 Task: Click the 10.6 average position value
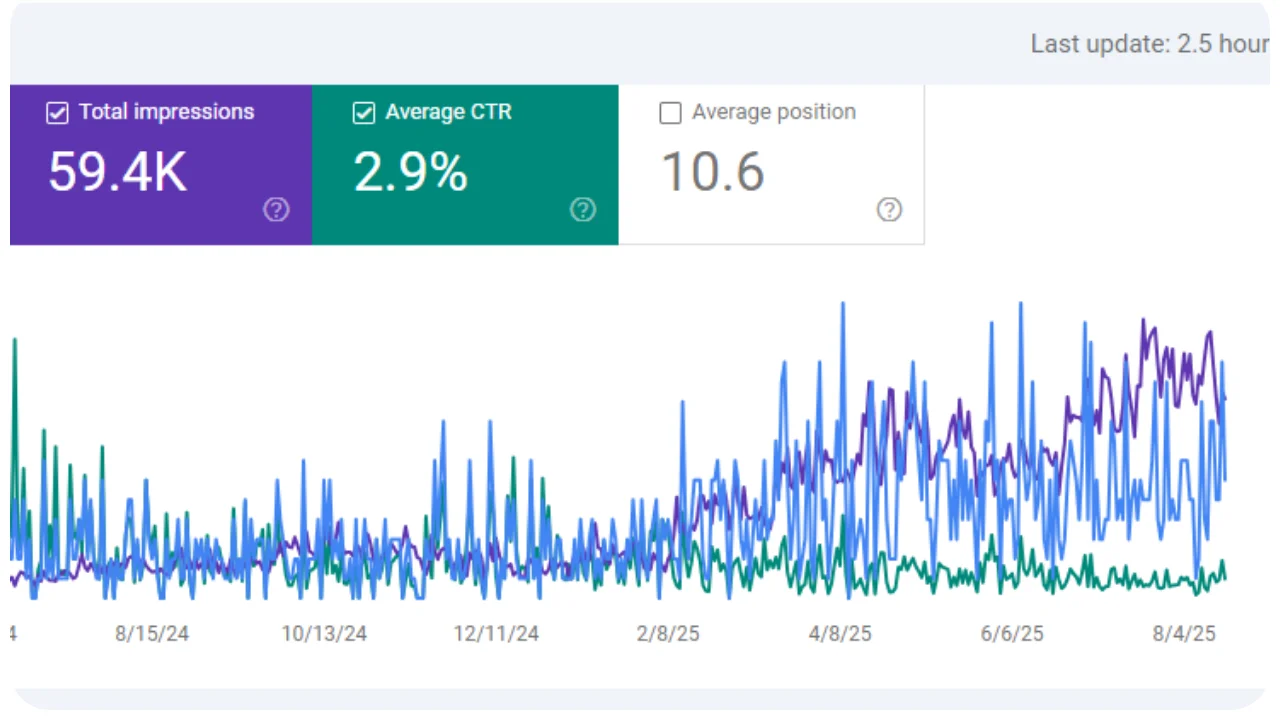(713, 172)
